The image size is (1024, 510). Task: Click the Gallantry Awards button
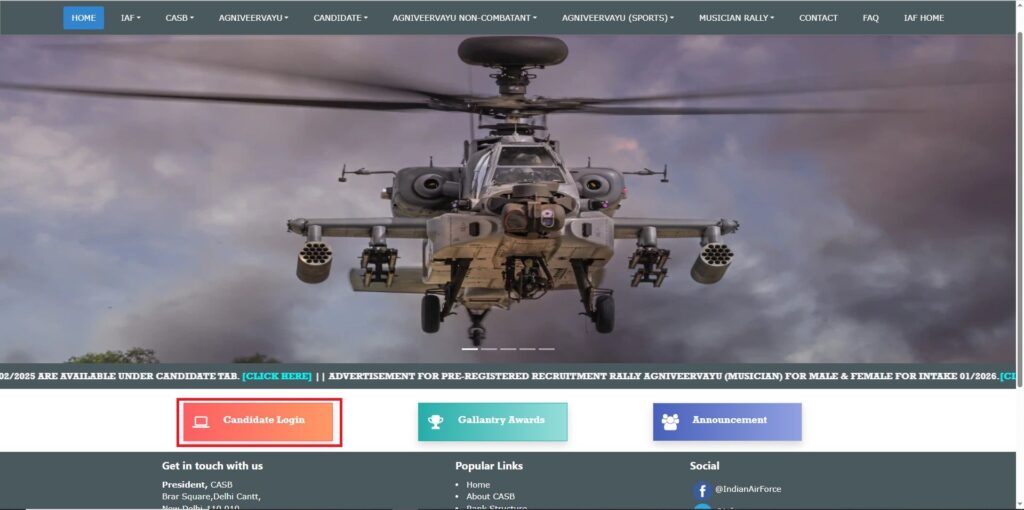click(492, 421)
